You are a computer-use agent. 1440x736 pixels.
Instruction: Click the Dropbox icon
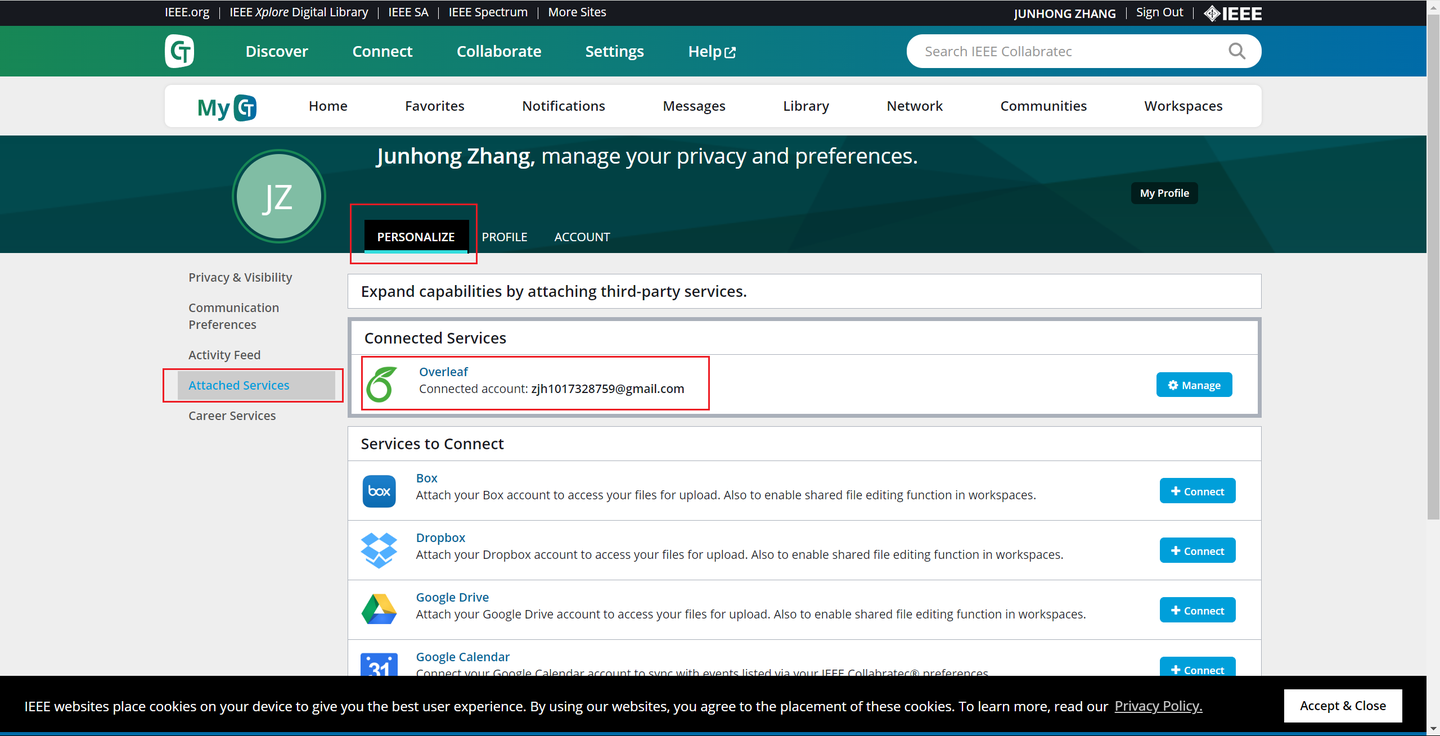(x=379, y=549)
